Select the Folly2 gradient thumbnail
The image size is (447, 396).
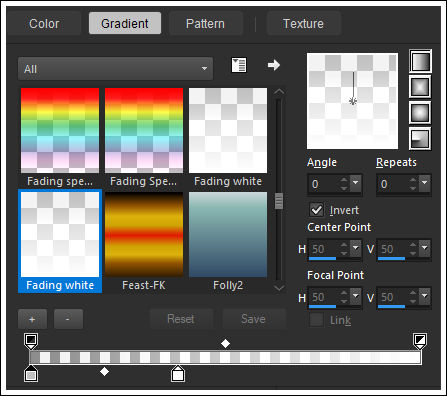(228, 234)
